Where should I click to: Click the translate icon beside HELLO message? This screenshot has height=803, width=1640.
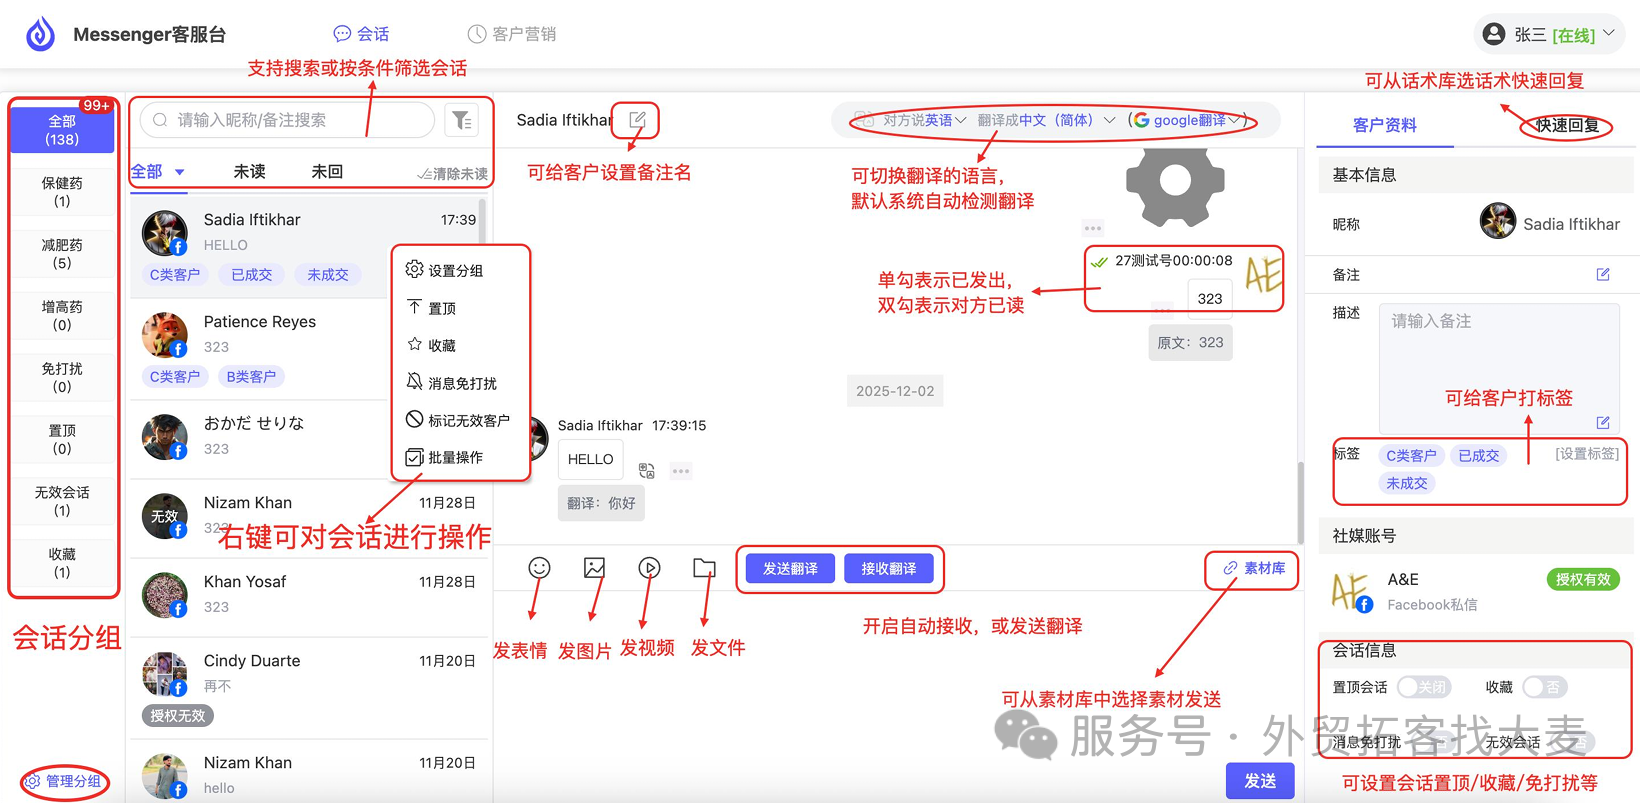tap(646, 470)
